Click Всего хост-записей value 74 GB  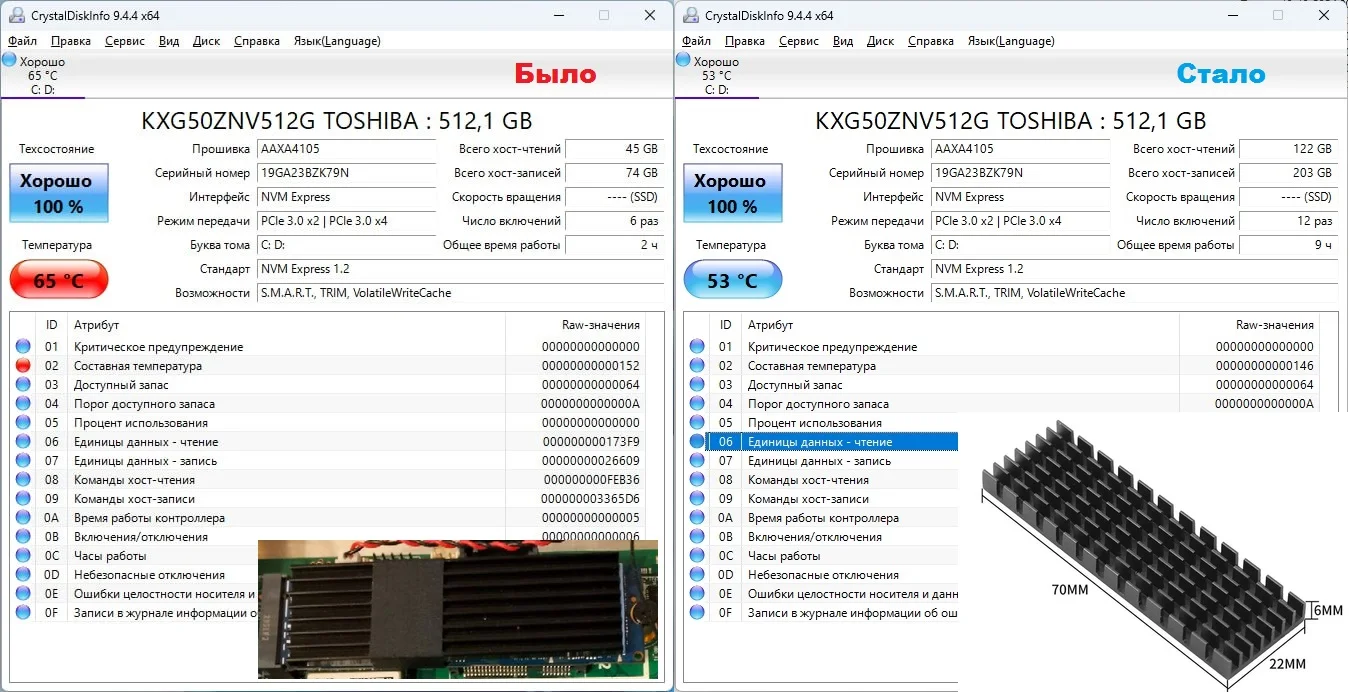614,173
